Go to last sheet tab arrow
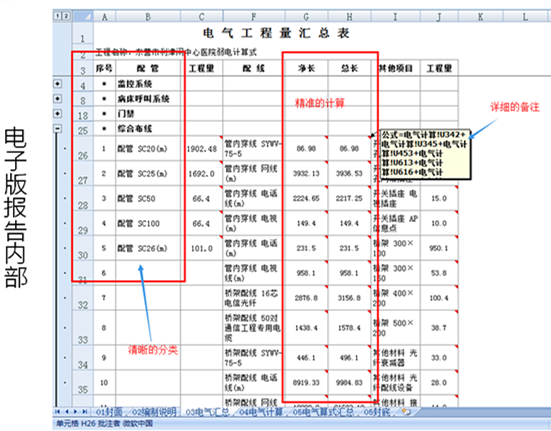This screenshot has width=551, height=431. tap(84, 411)
